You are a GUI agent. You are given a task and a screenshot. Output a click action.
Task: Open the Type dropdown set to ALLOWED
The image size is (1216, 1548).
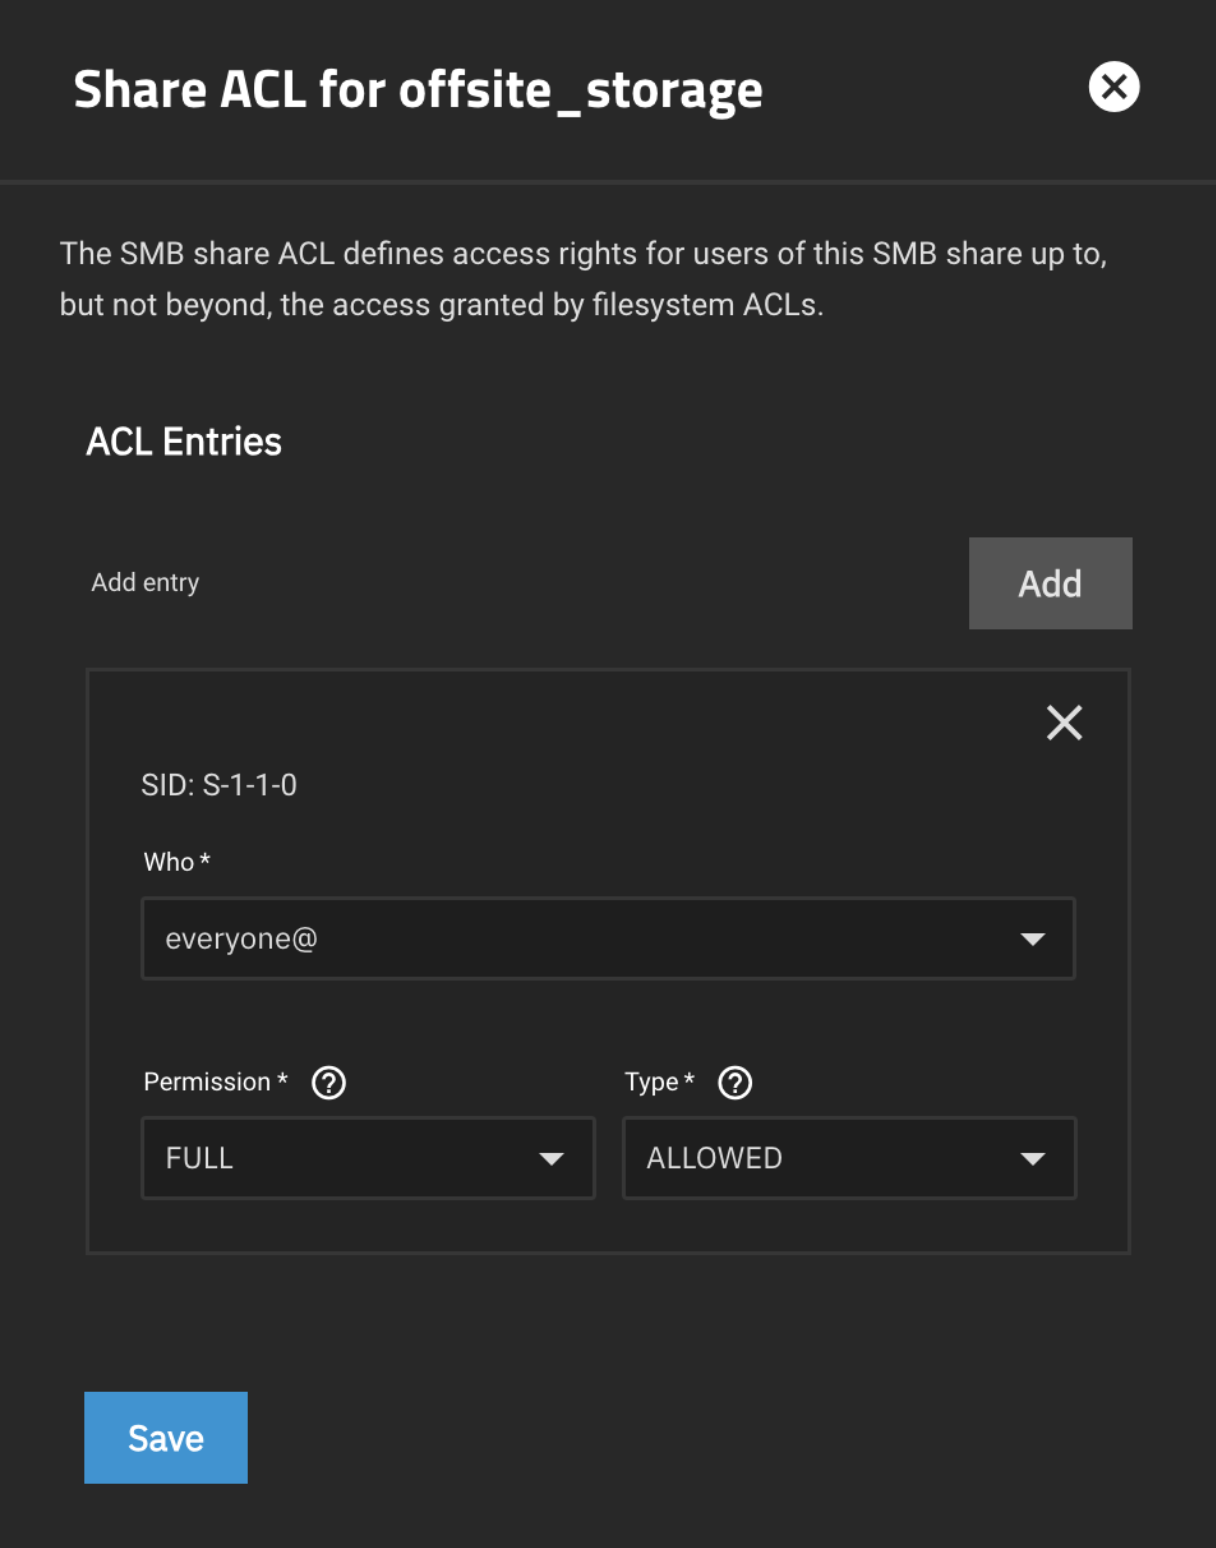click(849, 1158)
